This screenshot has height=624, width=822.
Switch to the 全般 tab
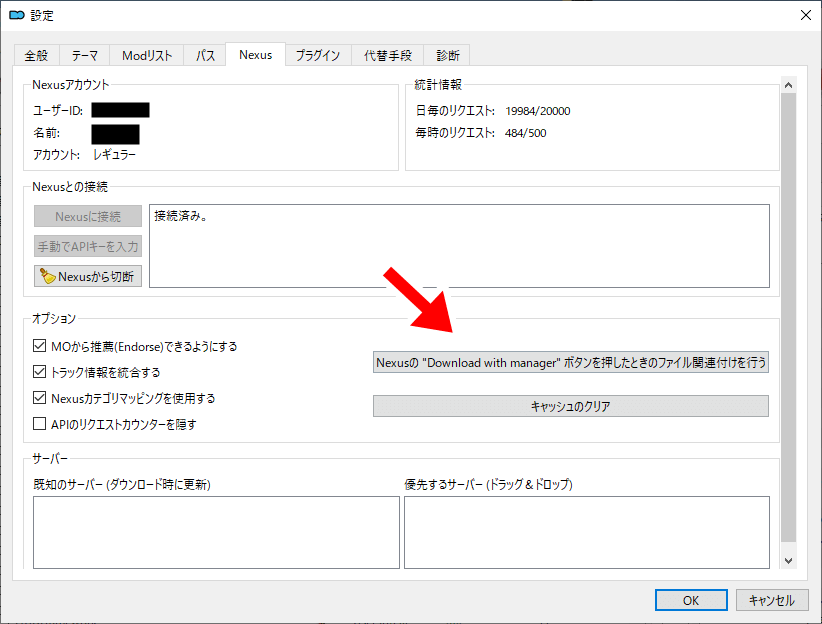click(36, 56)
